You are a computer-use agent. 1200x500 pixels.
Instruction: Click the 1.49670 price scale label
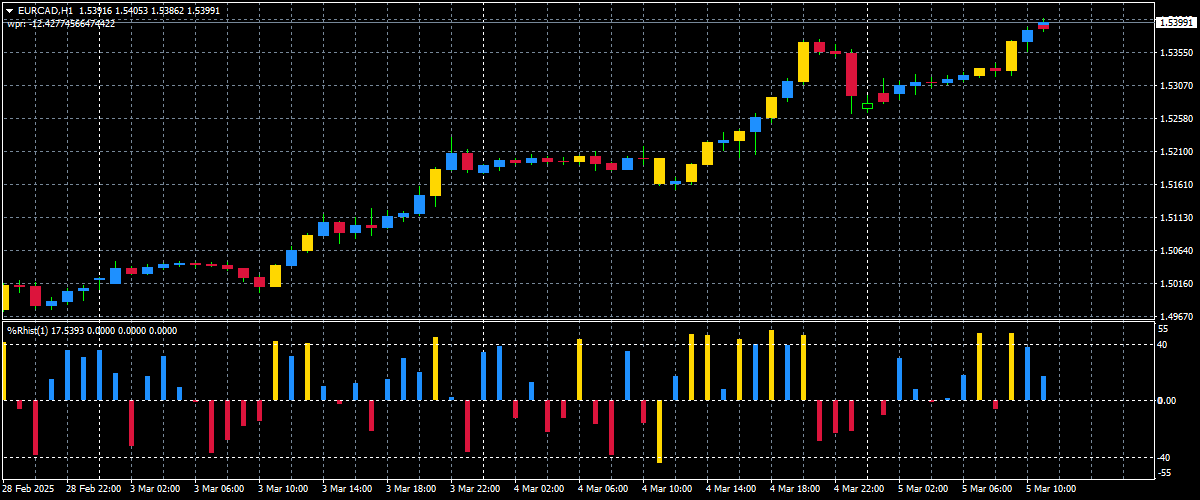[x=1174, y=316]
